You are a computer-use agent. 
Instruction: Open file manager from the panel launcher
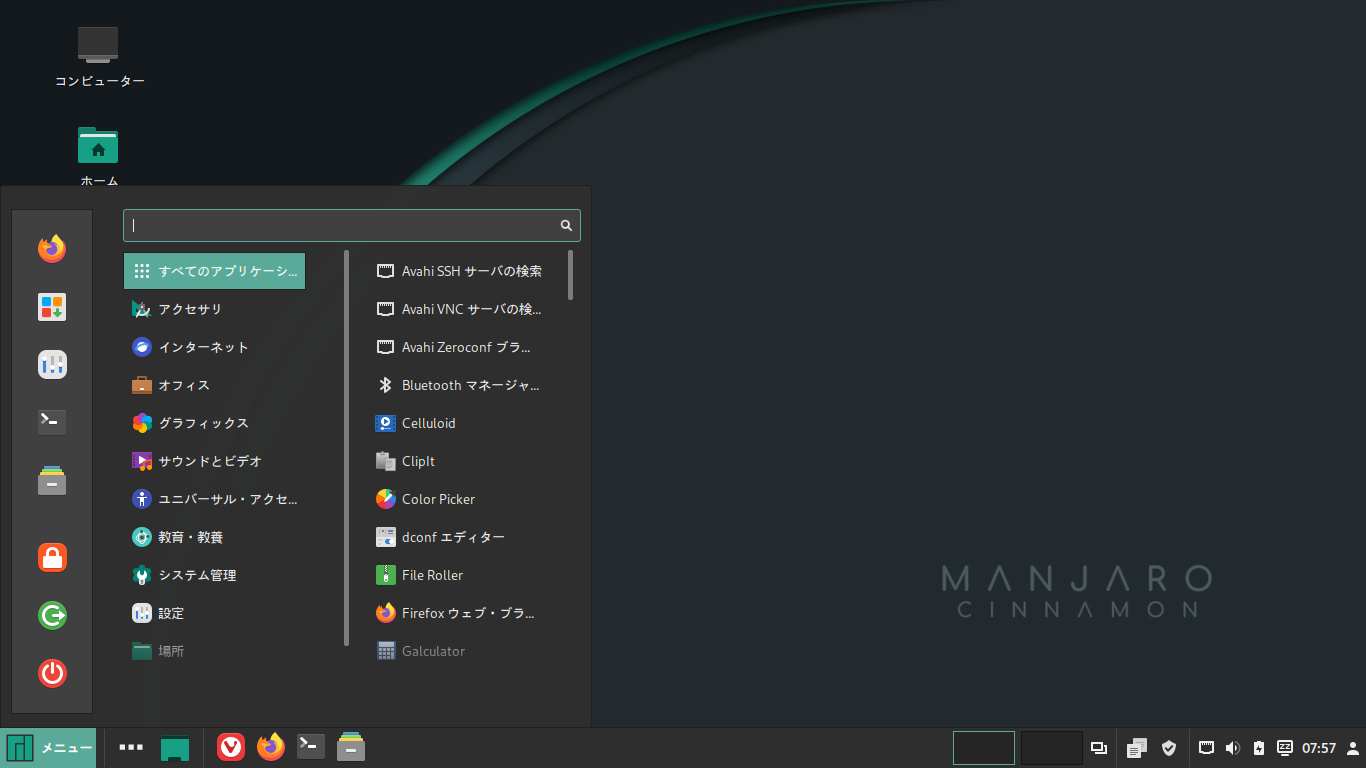351,747
